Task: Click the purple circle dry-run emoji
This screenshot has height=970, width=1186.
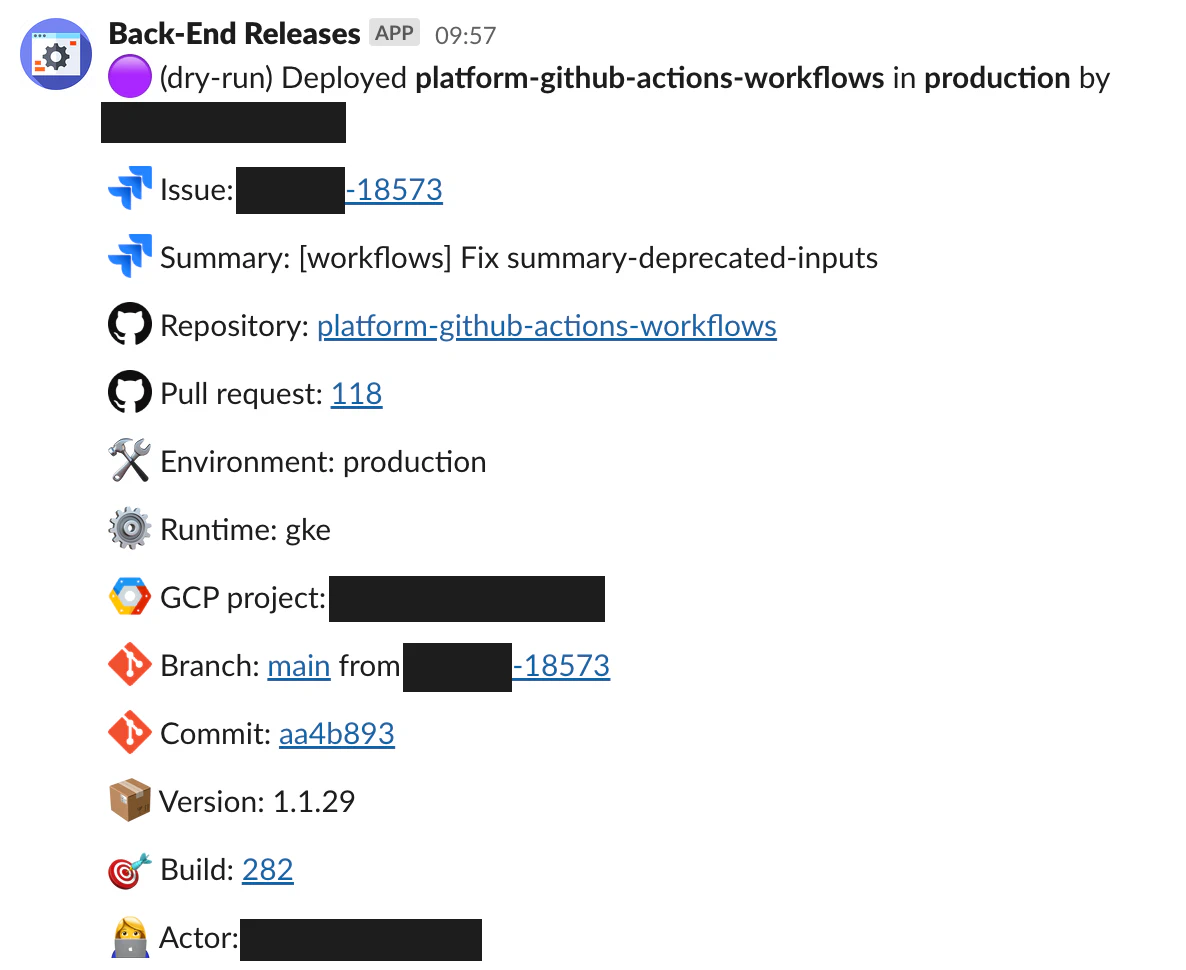Action: click(129, 78)
